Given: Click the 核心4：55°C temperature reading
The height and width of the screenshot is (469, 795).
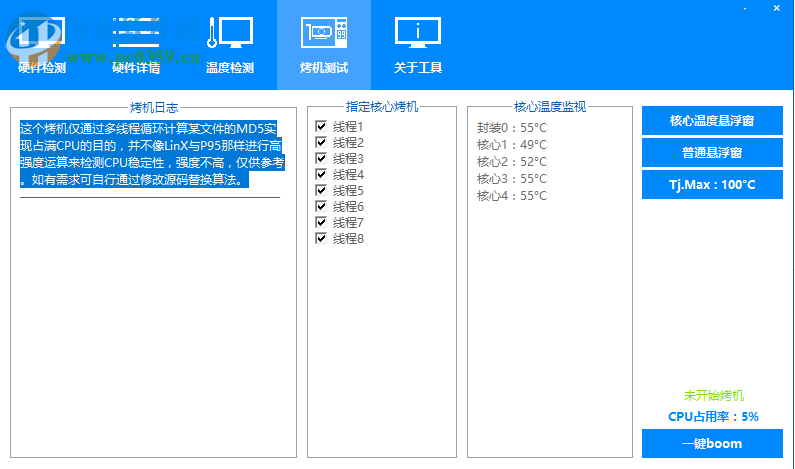Looking at the screenshot, I should click(512, 196).
